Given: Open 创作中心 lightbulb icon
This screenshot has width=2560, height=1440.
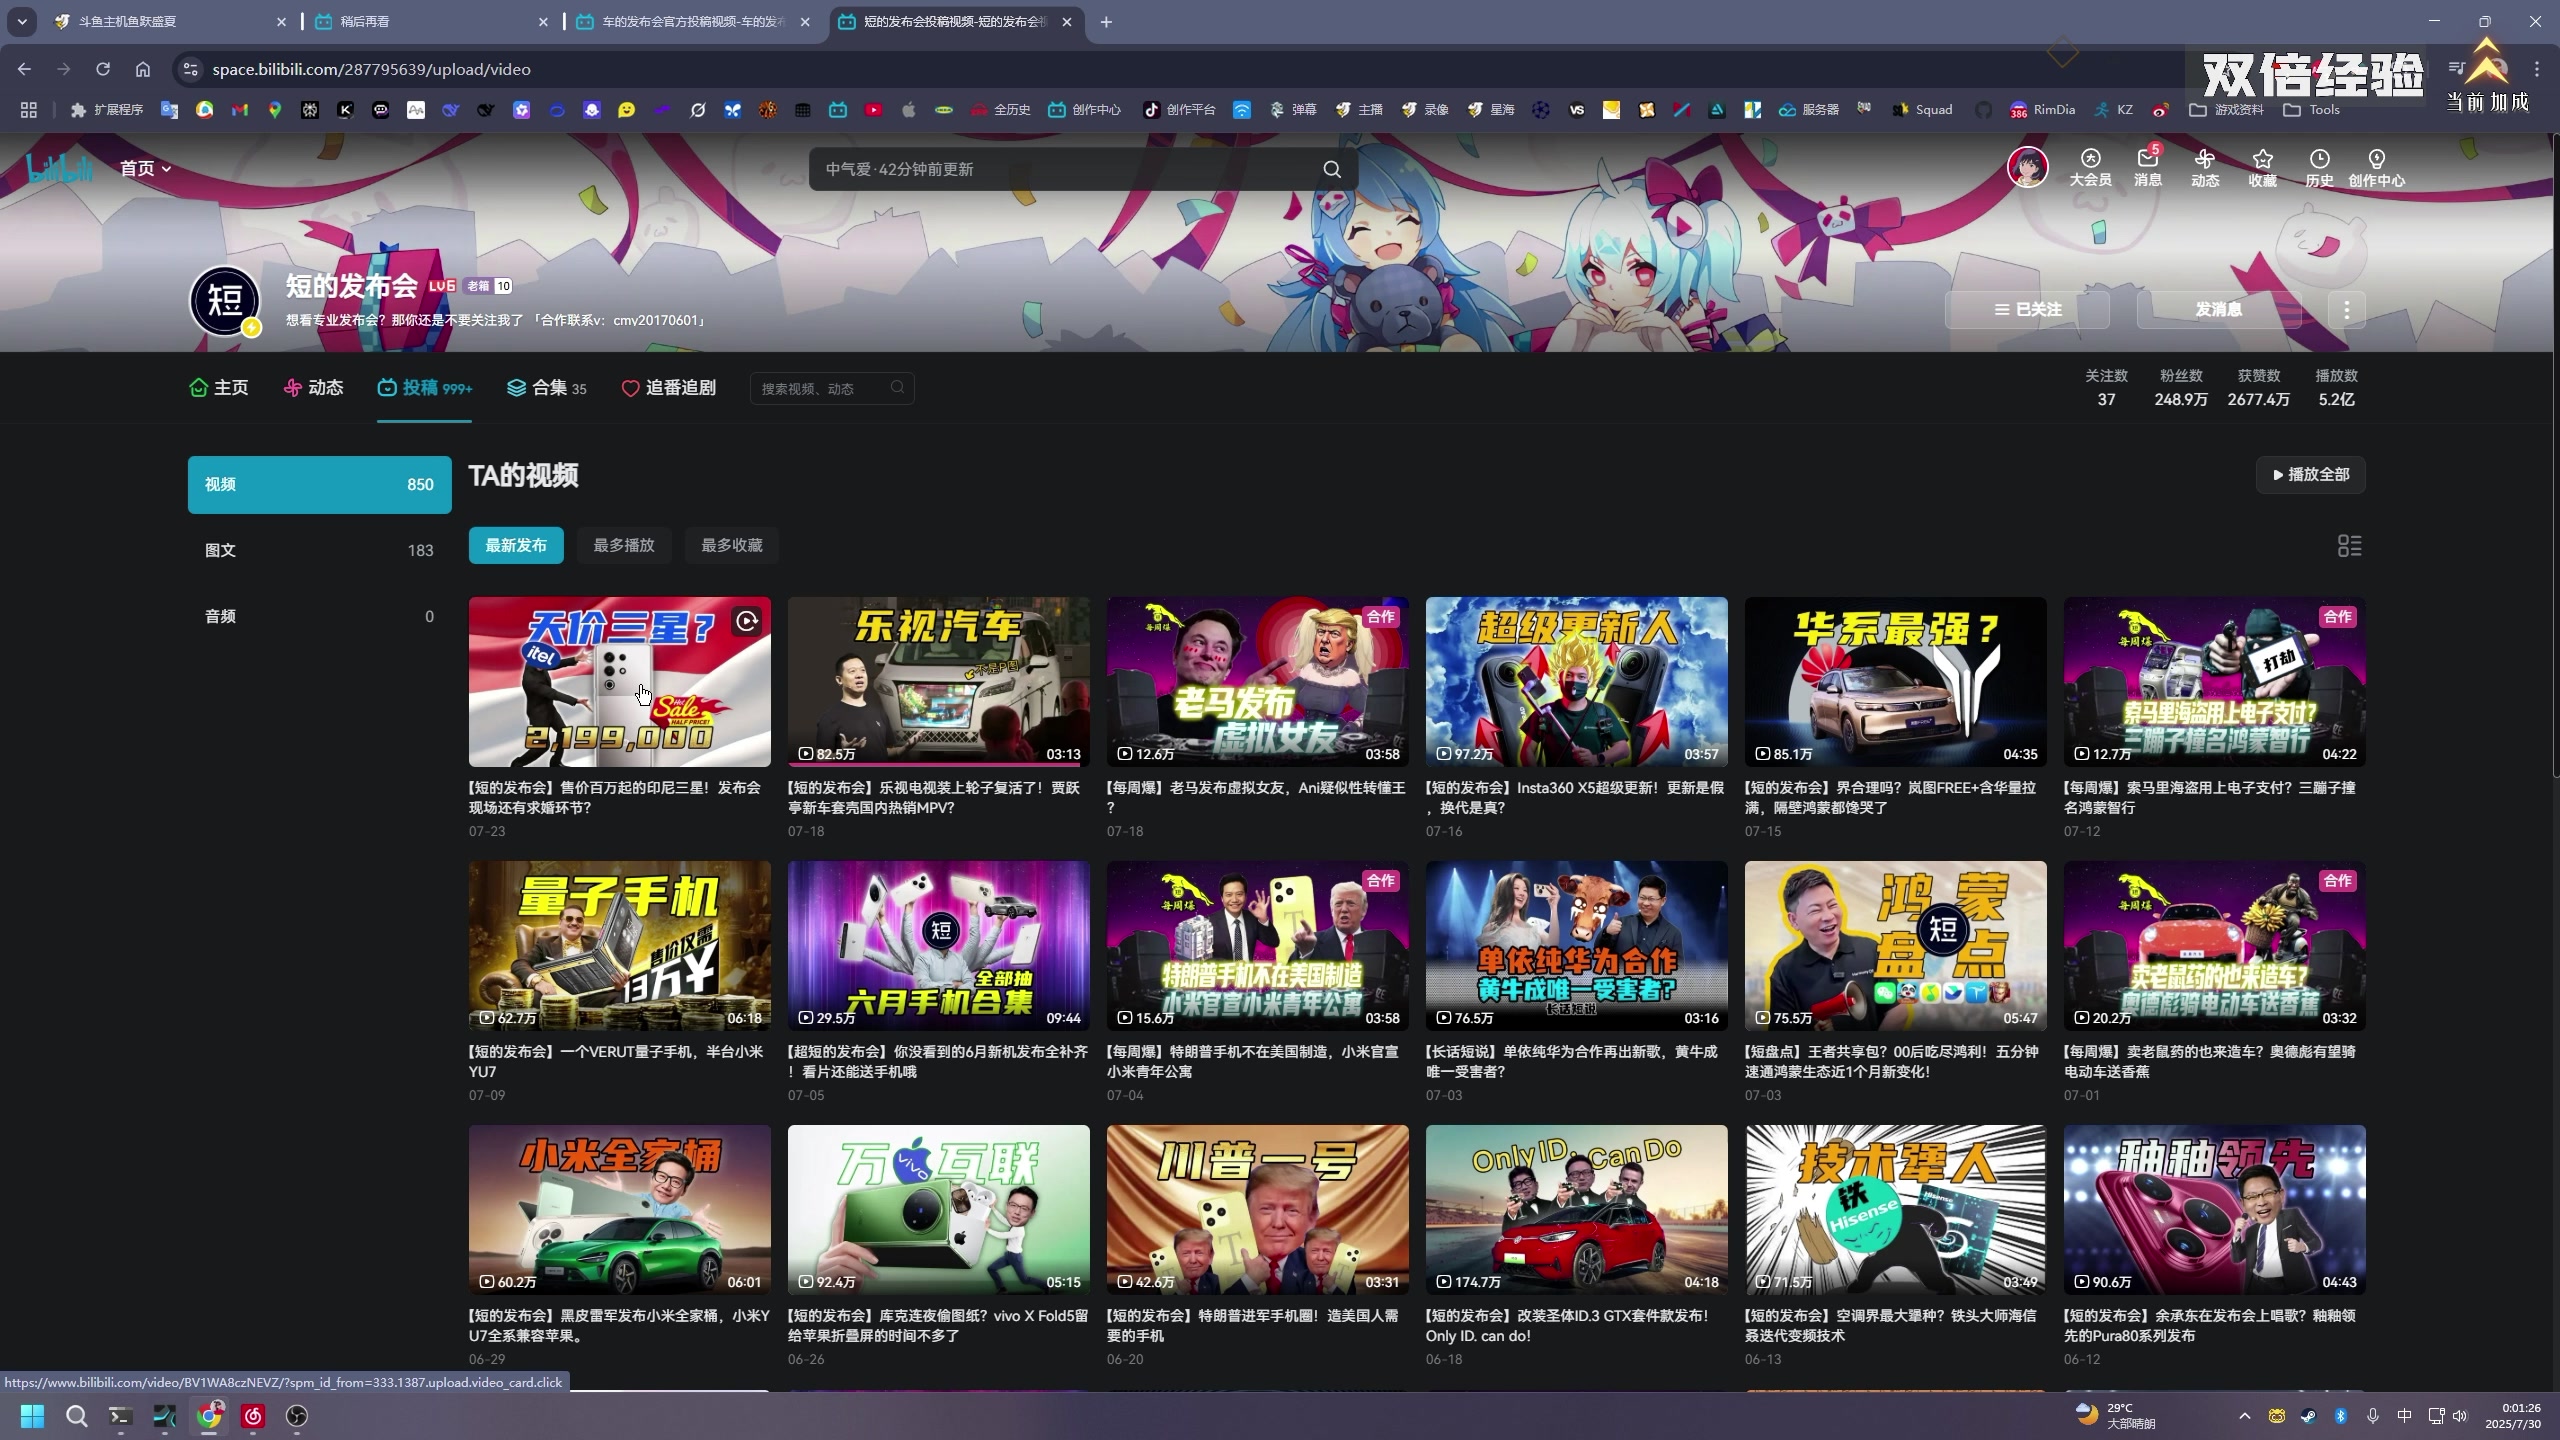Looking at the screenshot, I should click(2376, 168).
